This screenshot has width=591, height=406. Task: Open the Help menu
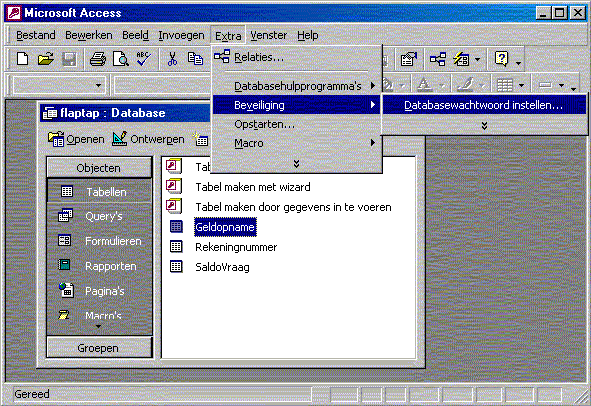(x=308, y=35)
